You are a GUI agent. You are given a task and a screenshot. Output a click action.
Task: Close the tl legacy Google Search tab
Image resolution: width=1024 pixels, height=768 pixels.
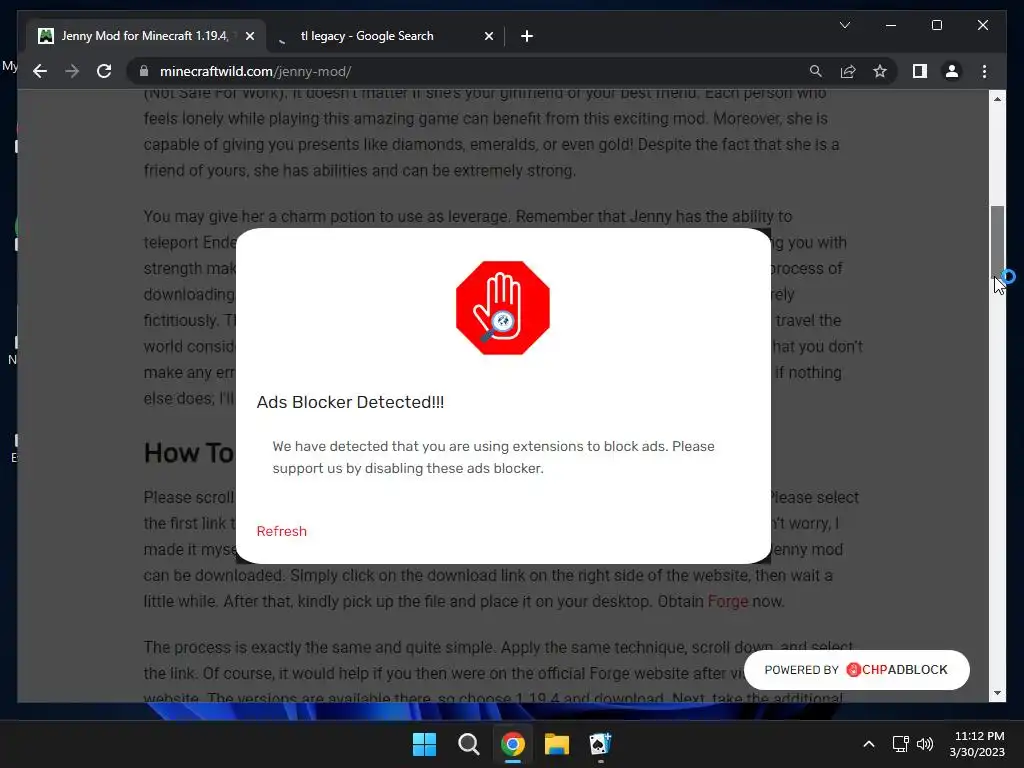pos(488,36)
